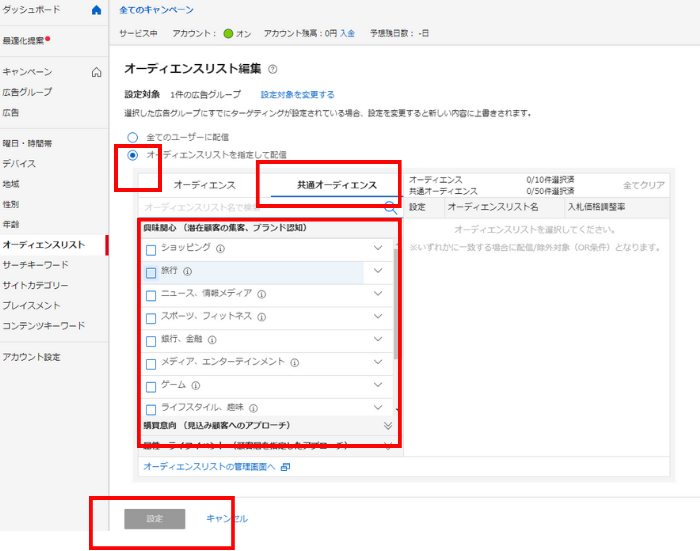Show info icon for 旅行
700x551 pixels.
coord(188,271)
